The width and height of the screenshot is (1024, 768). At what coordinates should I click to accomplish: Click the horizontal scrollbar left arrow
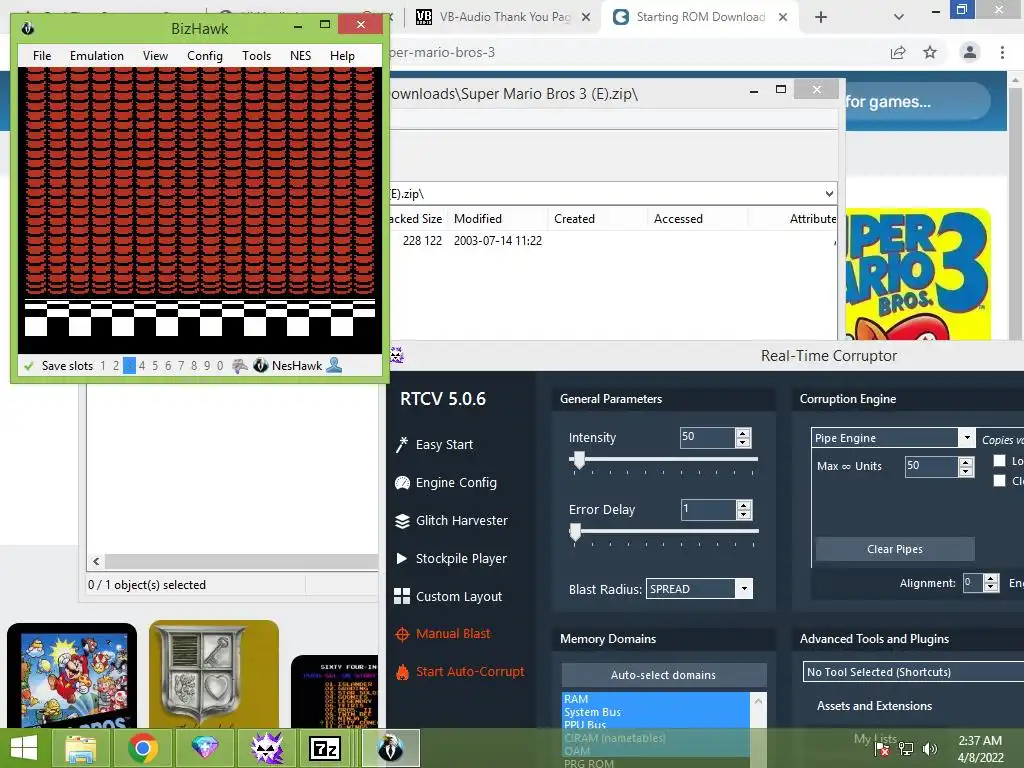click(96, 562)
